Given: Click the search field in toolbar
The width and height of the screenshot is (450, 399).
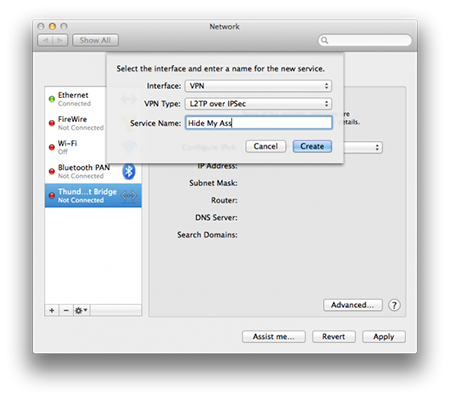Looking at the screenshot, I should [x=365, y=40].
